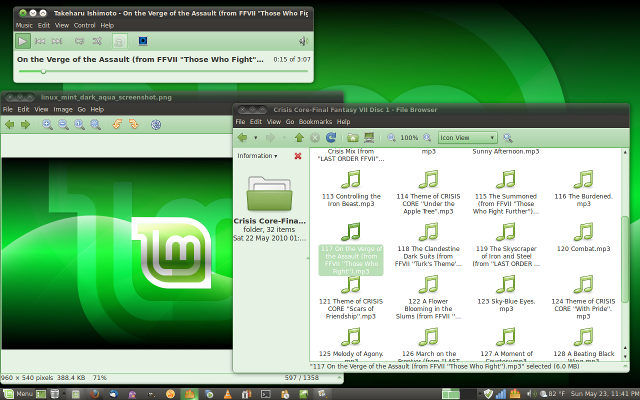640x400 pixels.
Task: Toggle the browse library button in music player
Action: [120, 41]
